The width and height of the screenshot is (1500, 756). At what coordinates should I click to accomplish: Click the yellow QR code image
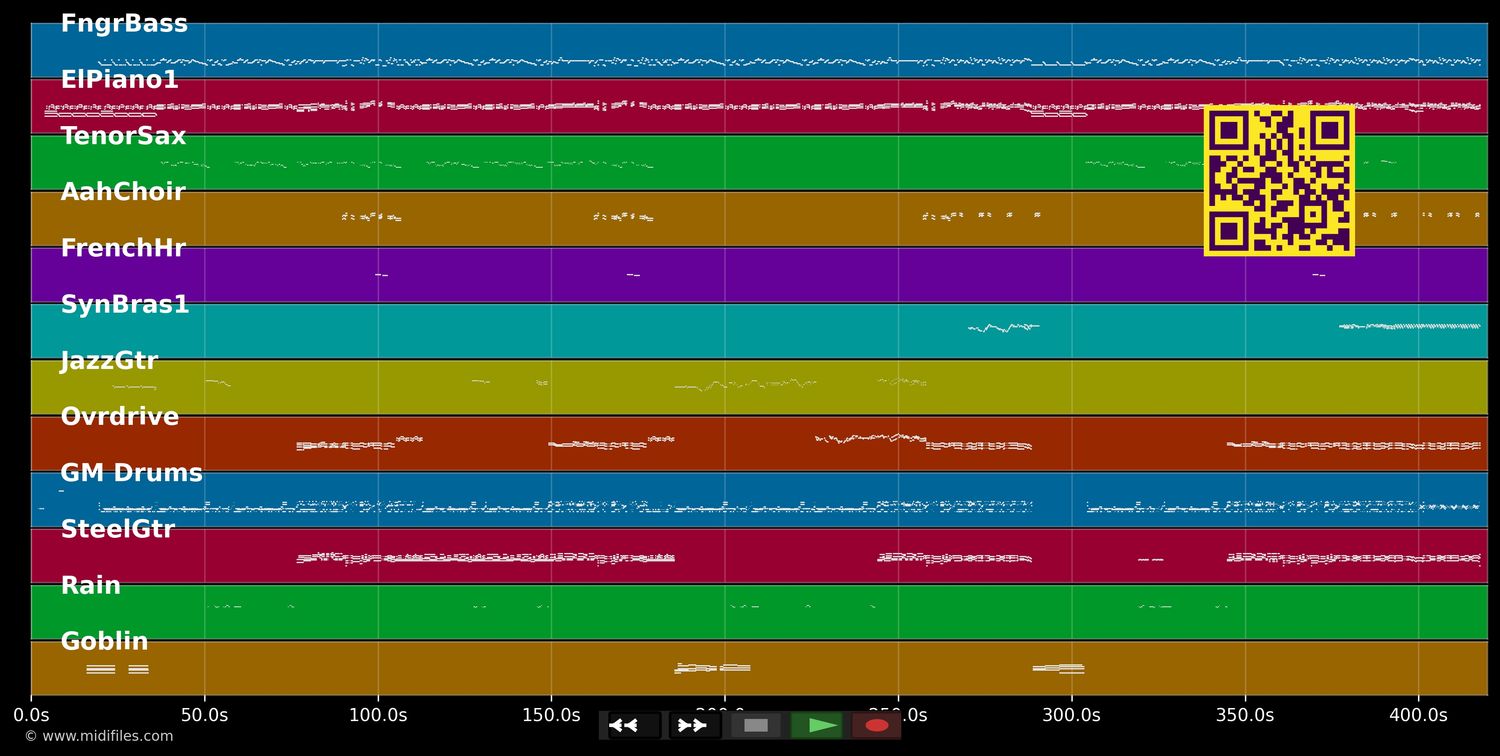click(x=1279, y=181)
